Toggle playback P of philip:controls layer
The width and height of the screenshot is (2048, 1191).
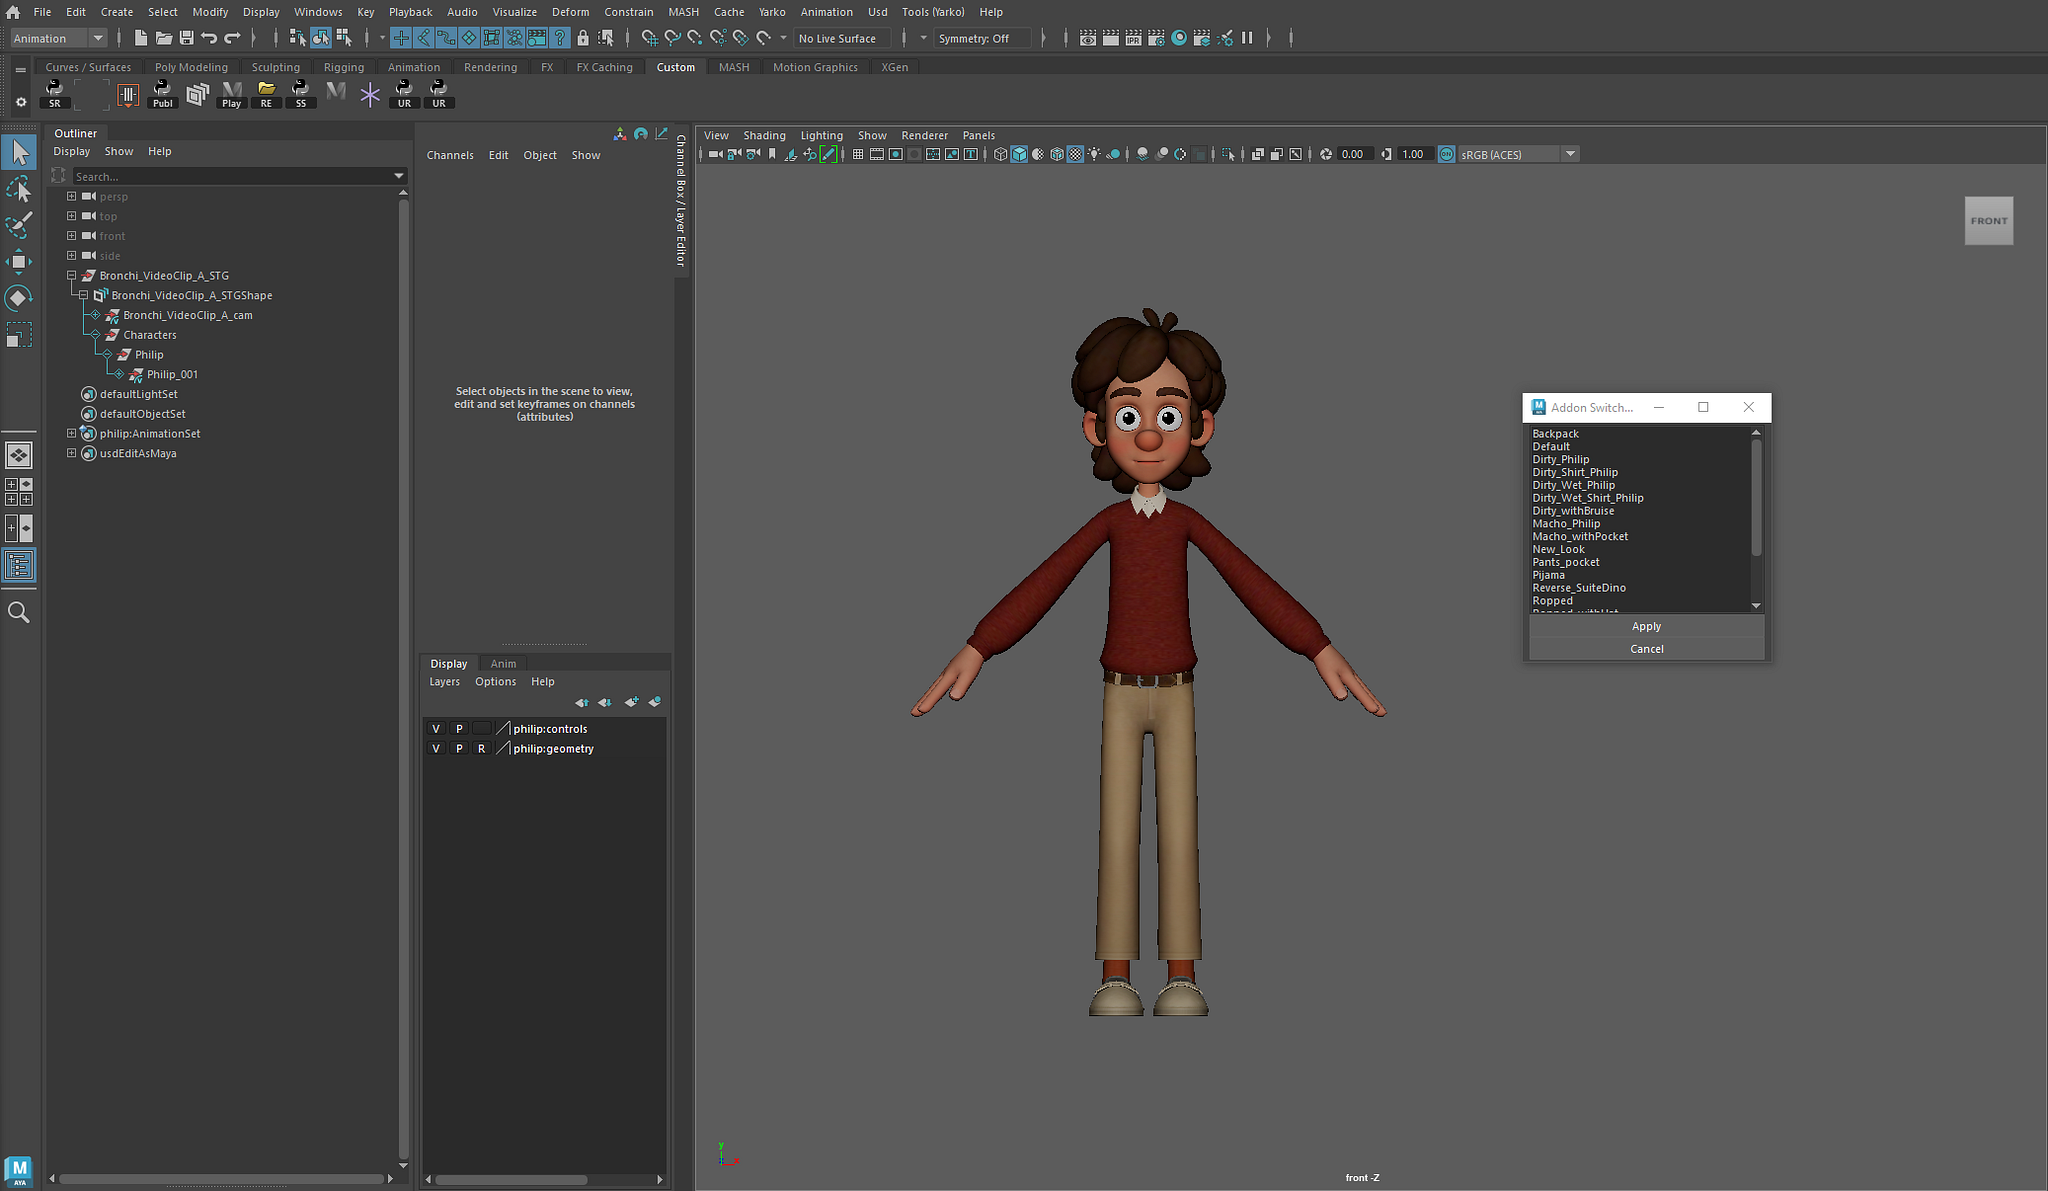pyautogui.click(x=459, y=729)
